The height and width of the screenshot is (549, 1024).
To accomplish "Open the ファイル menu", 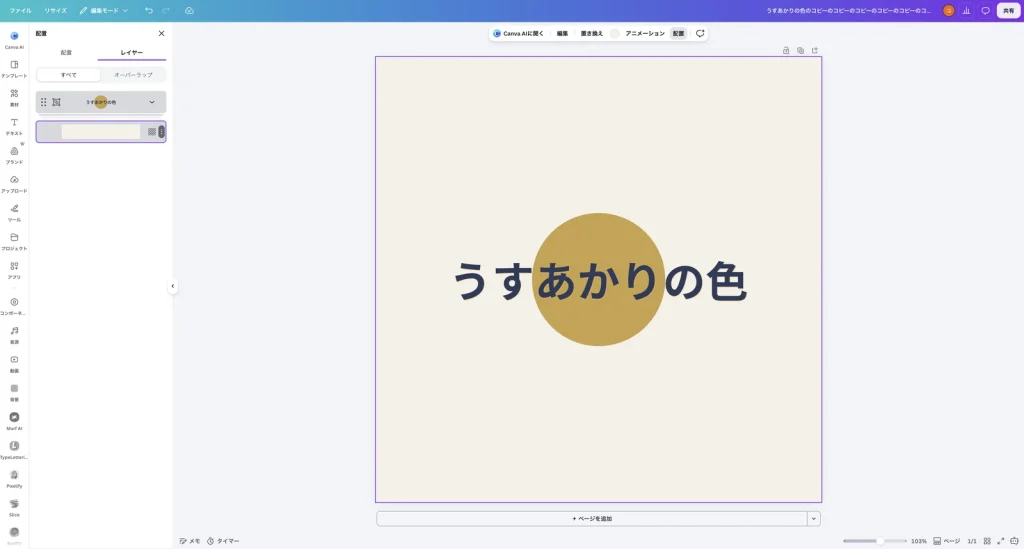I will click(x=20, y=10).
